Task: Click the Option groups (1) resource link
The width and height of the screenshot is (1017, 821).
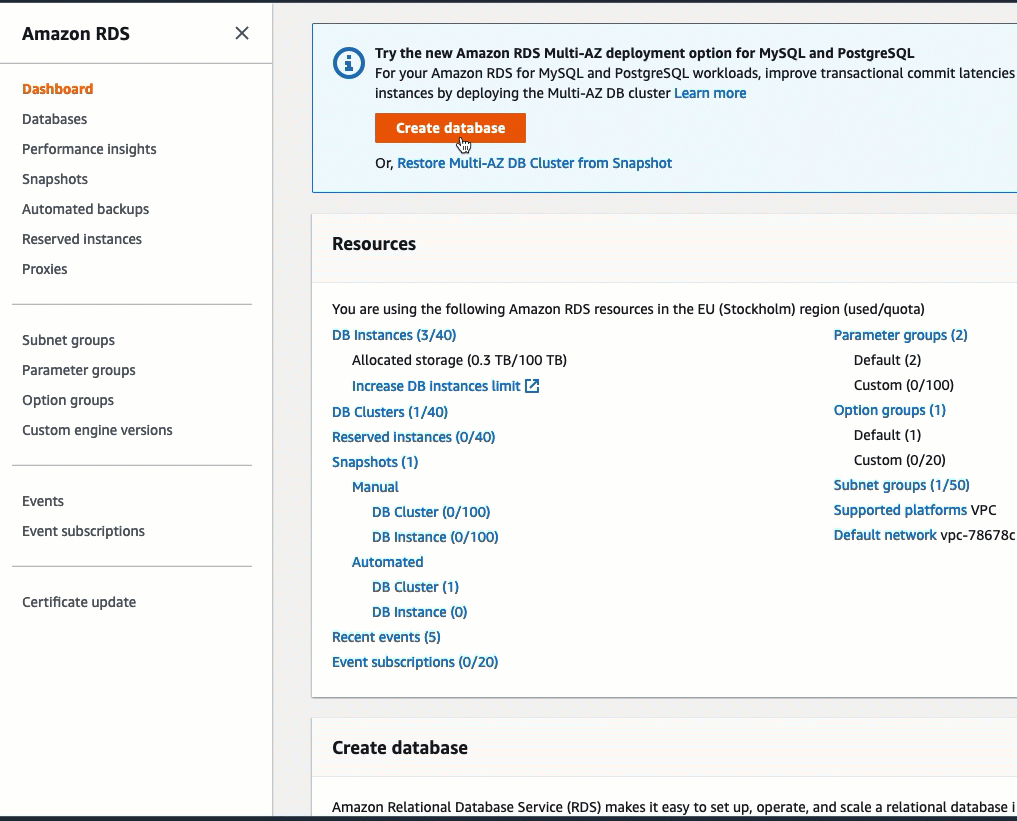Action: point(889,410)
